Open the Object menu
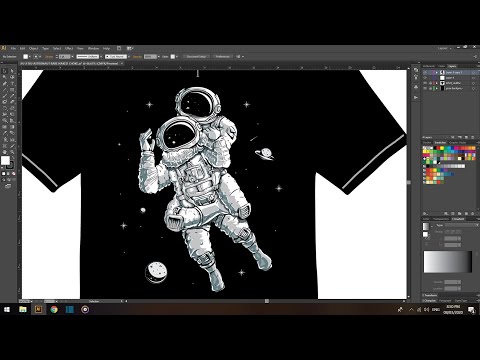 coord(33,48)
